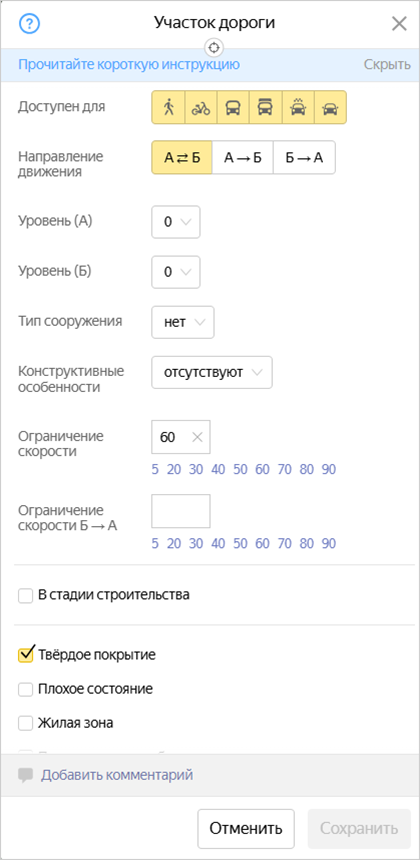
Task: Expand the 'Тип сооружения' dropdown
Action: 183,322
